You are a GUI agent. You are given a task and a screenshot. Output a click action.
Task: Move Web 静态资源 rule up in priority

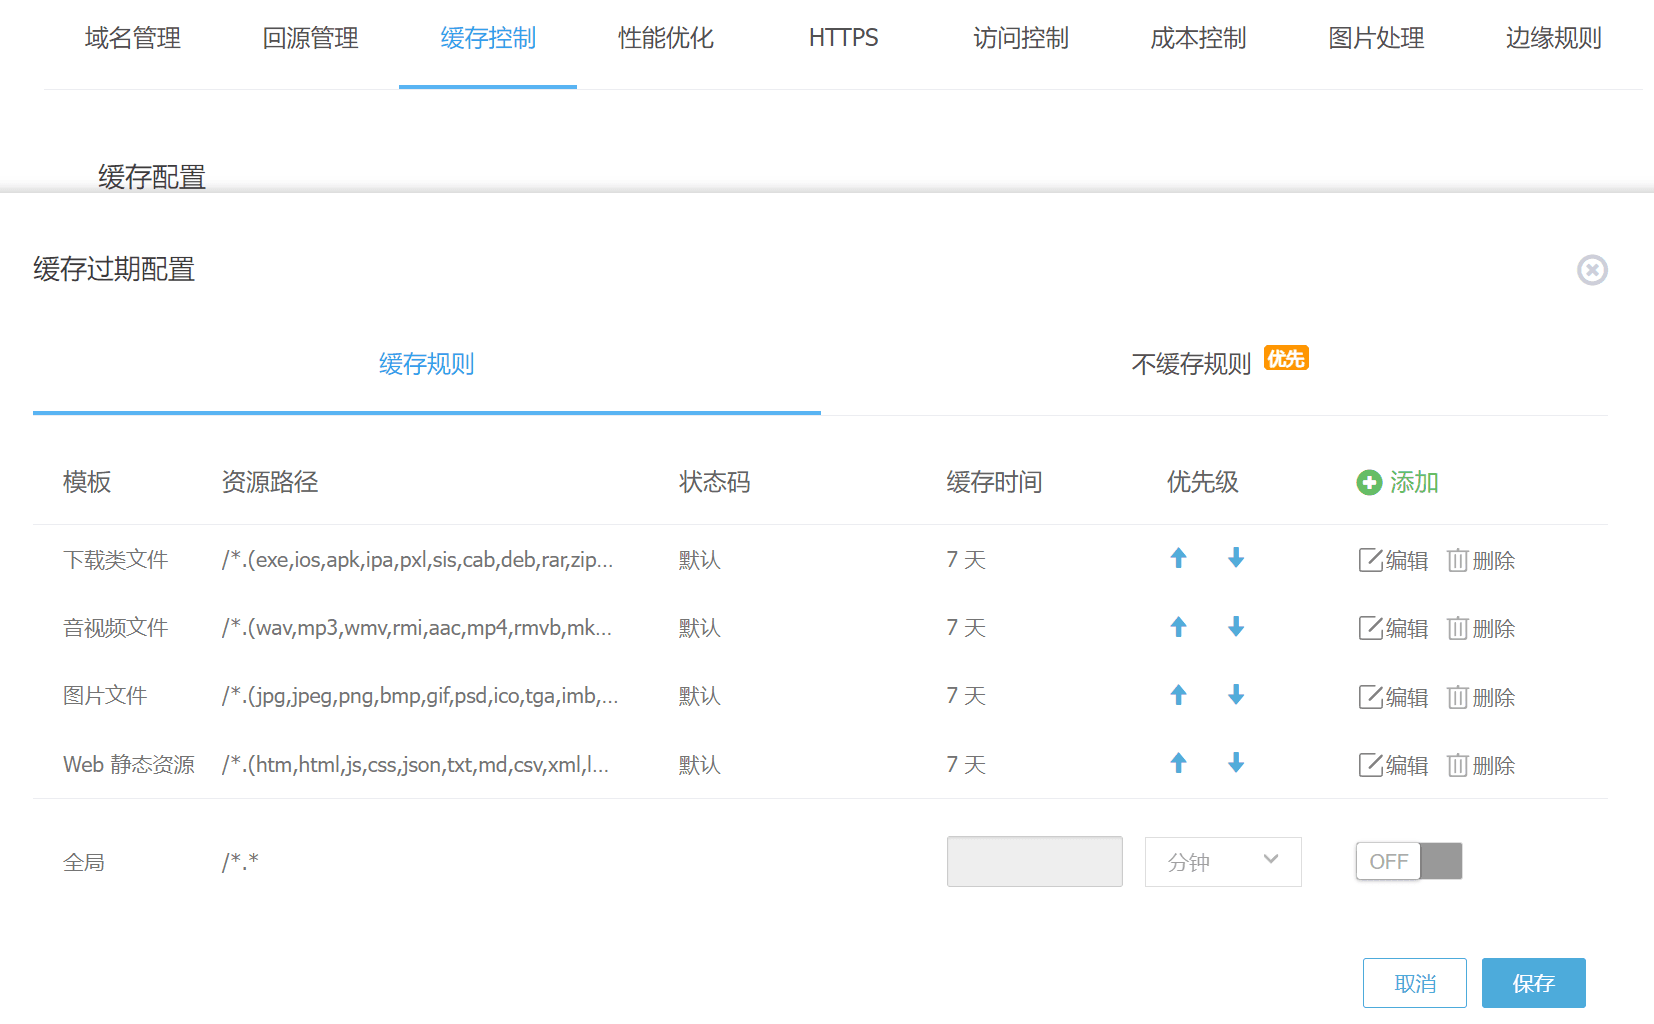point(1178,763)
